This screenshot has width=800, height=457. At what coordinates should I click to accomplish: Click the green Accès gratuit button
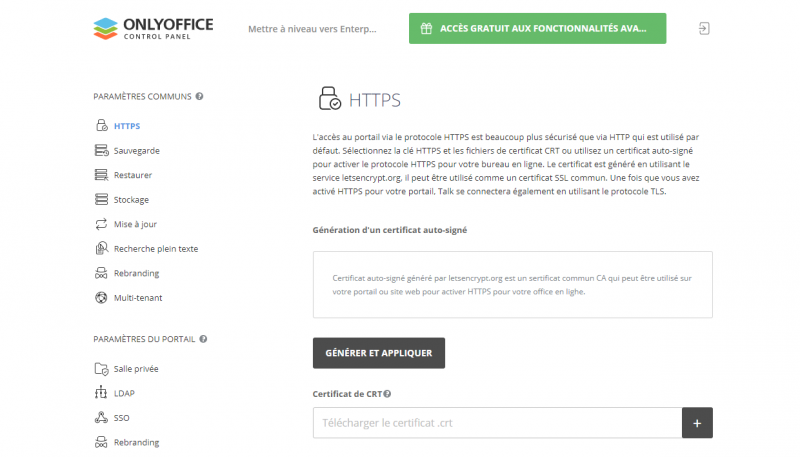(x=537, y=29)
